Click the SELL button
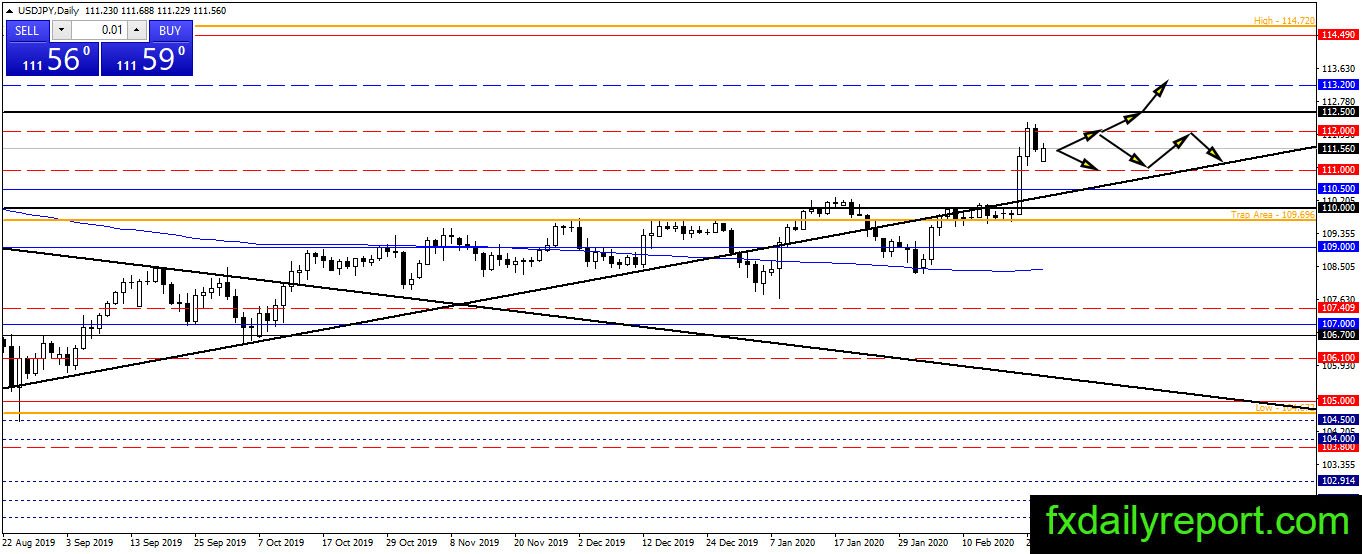This screenshot has width=1362, height=554. click(27, 30)
